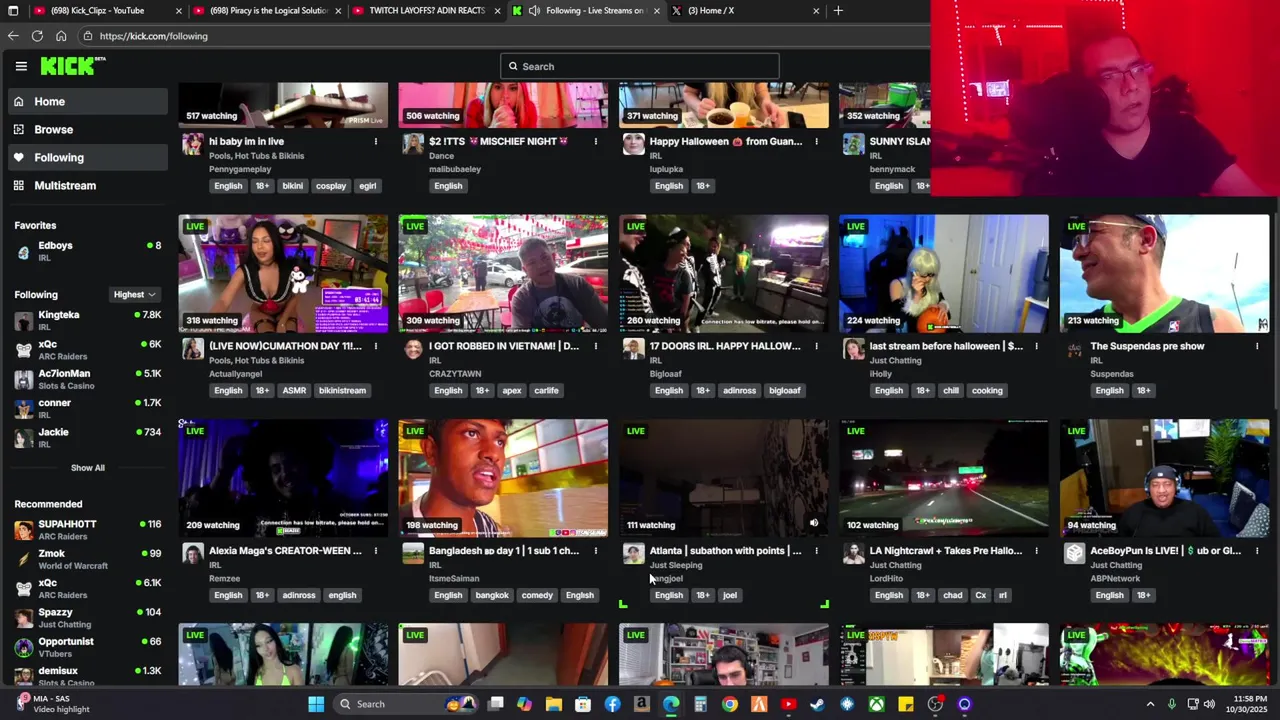Viewport: 1280px width, 720px height.
Task: Click Show All under Following list
Action: [87, 467]
